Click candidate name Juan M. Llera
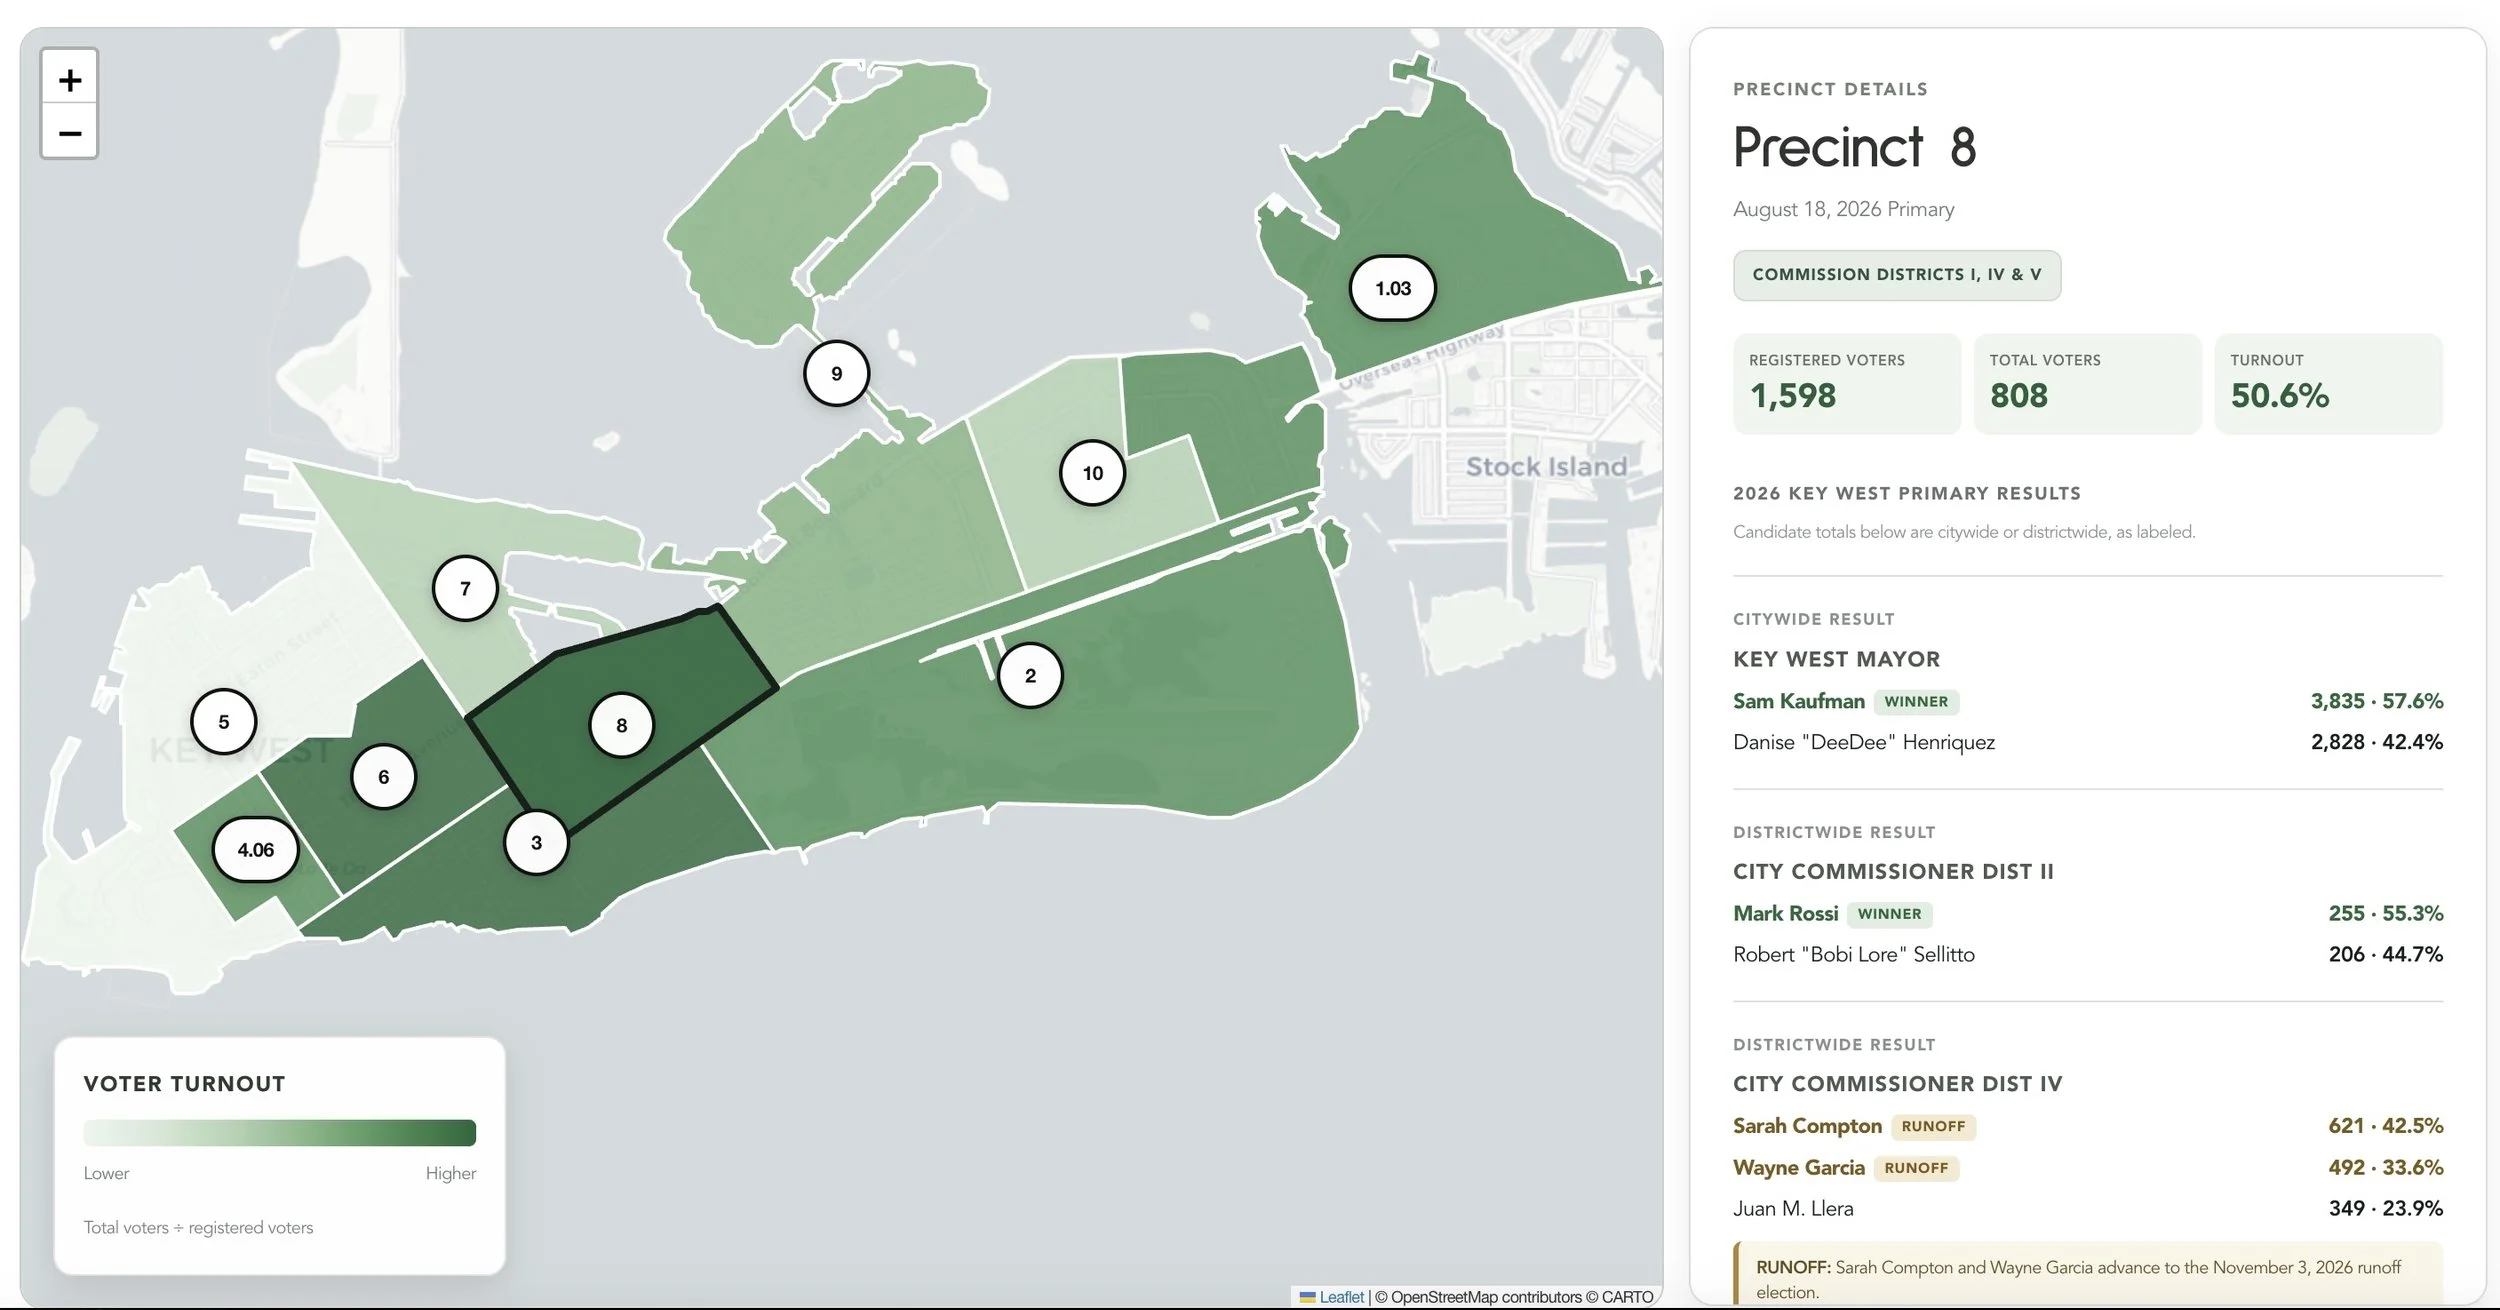This screenshot has width=2500, height=1310. point(1793,1208)
